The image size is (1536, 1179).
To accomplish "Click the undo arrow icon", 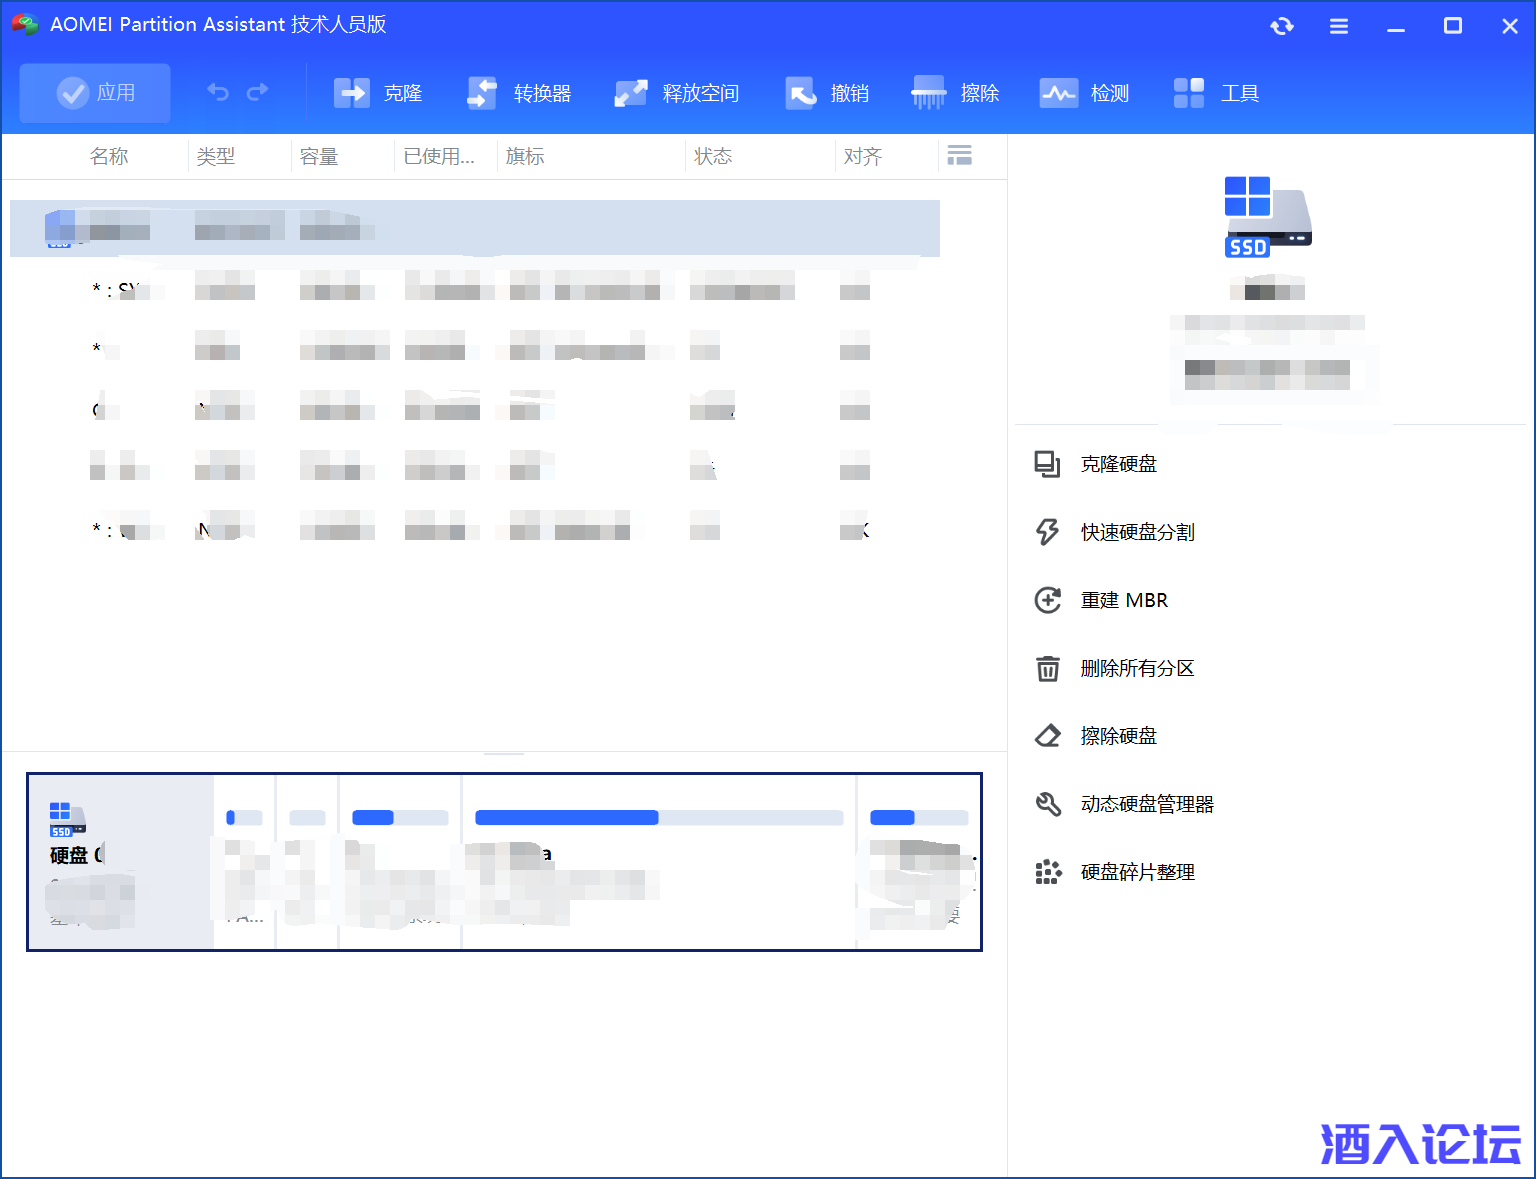I will coord(218,93).
